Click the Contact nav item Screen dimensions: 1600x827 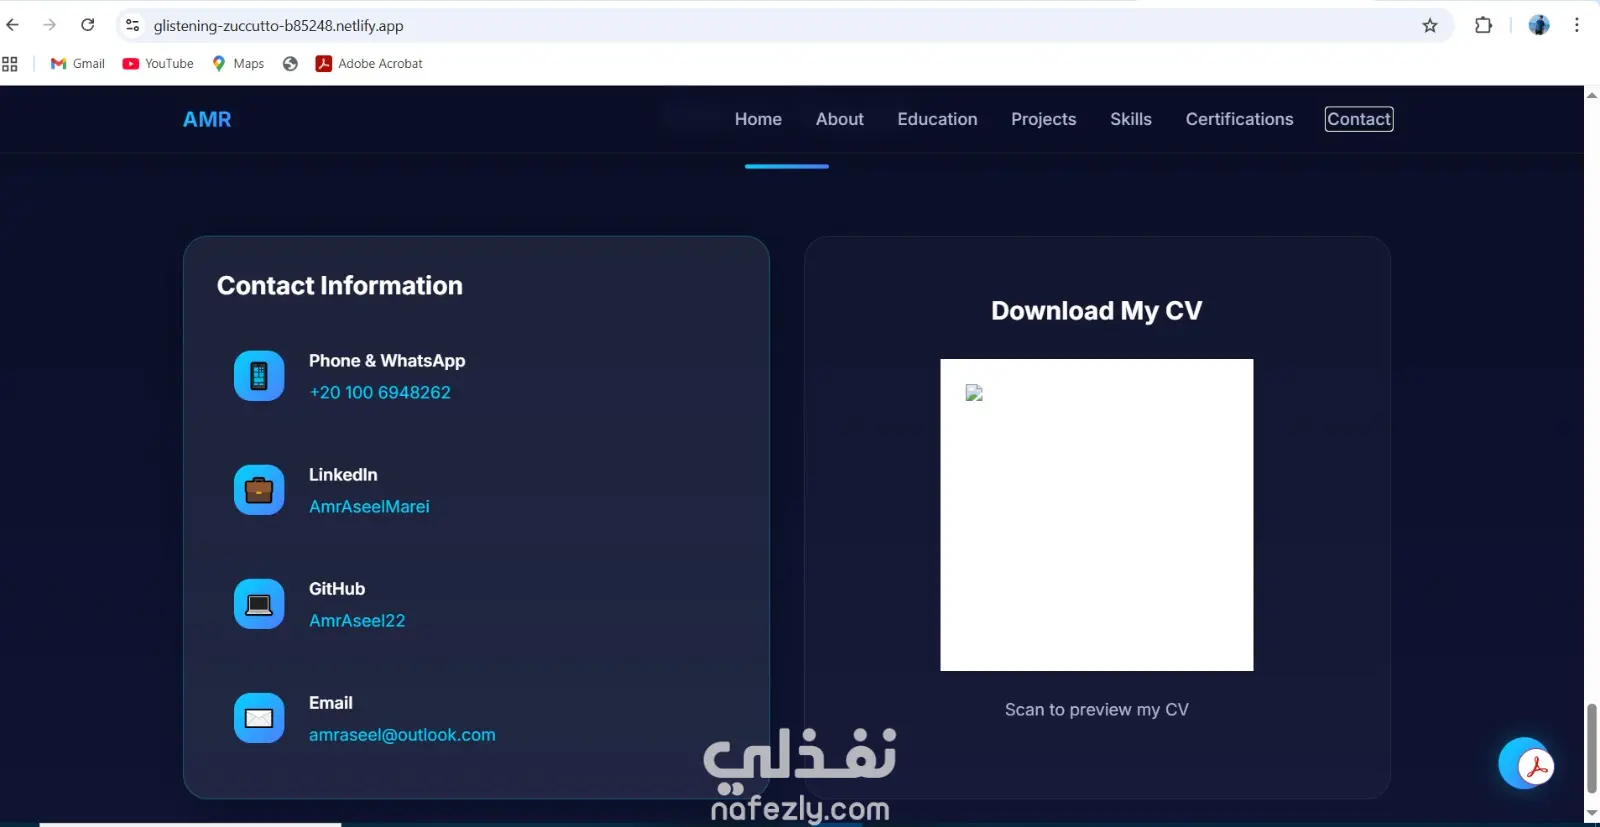pos(1359,119)
